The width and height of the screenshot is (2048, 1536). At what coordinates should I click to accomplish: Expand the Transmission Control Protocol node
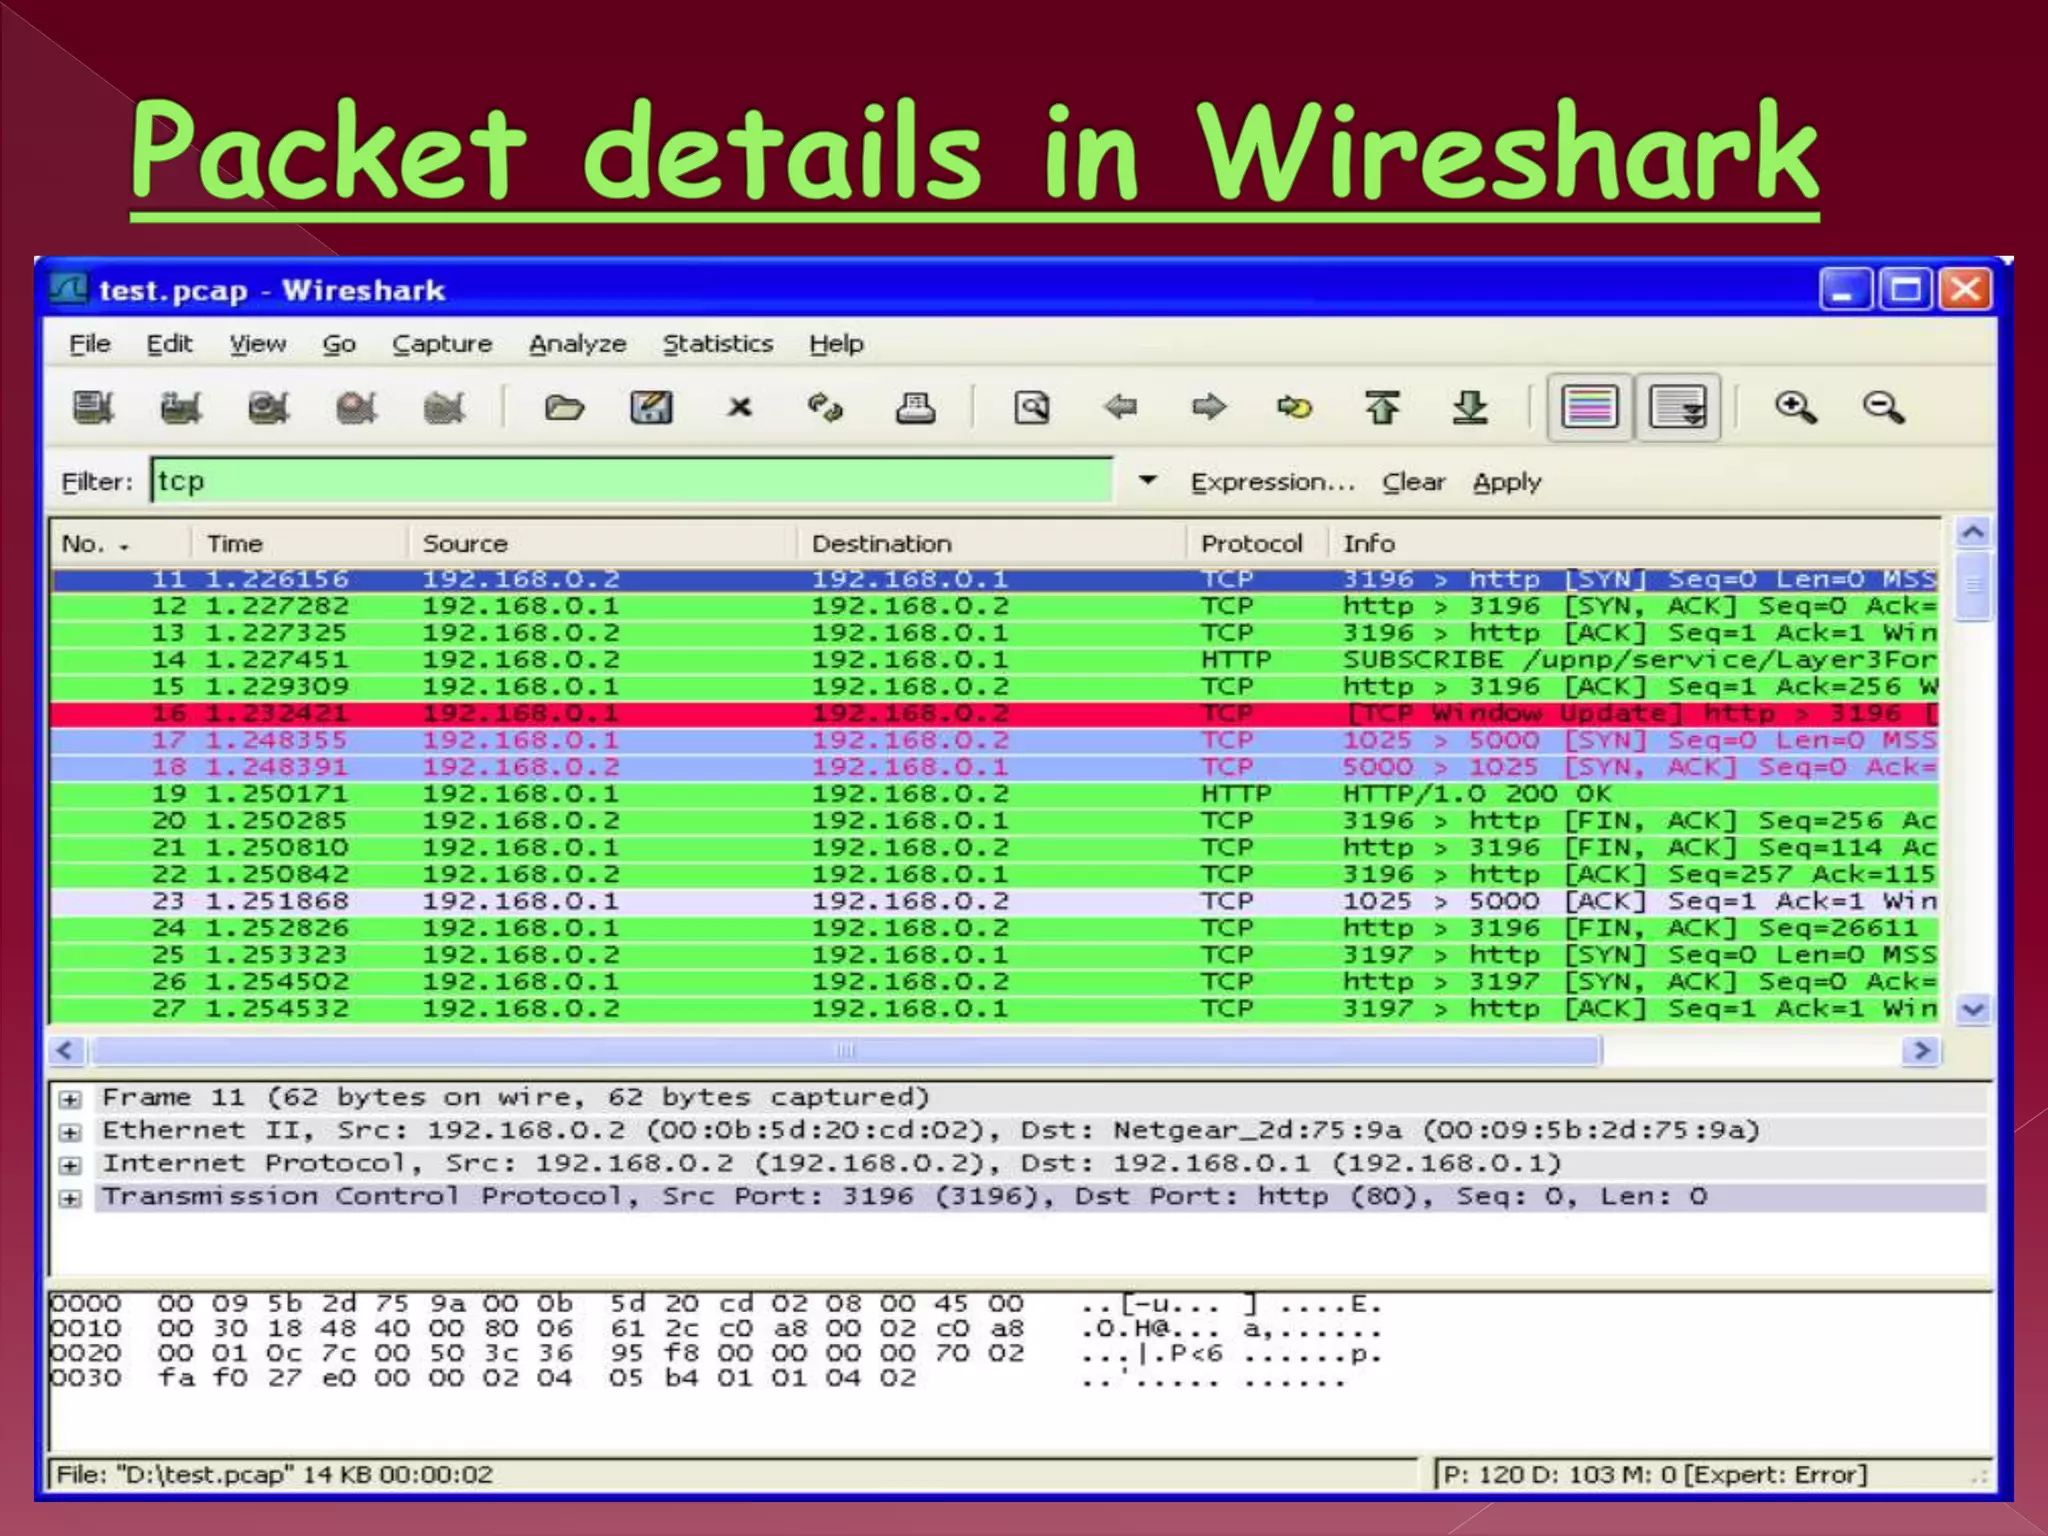[x=69, y=1198]
